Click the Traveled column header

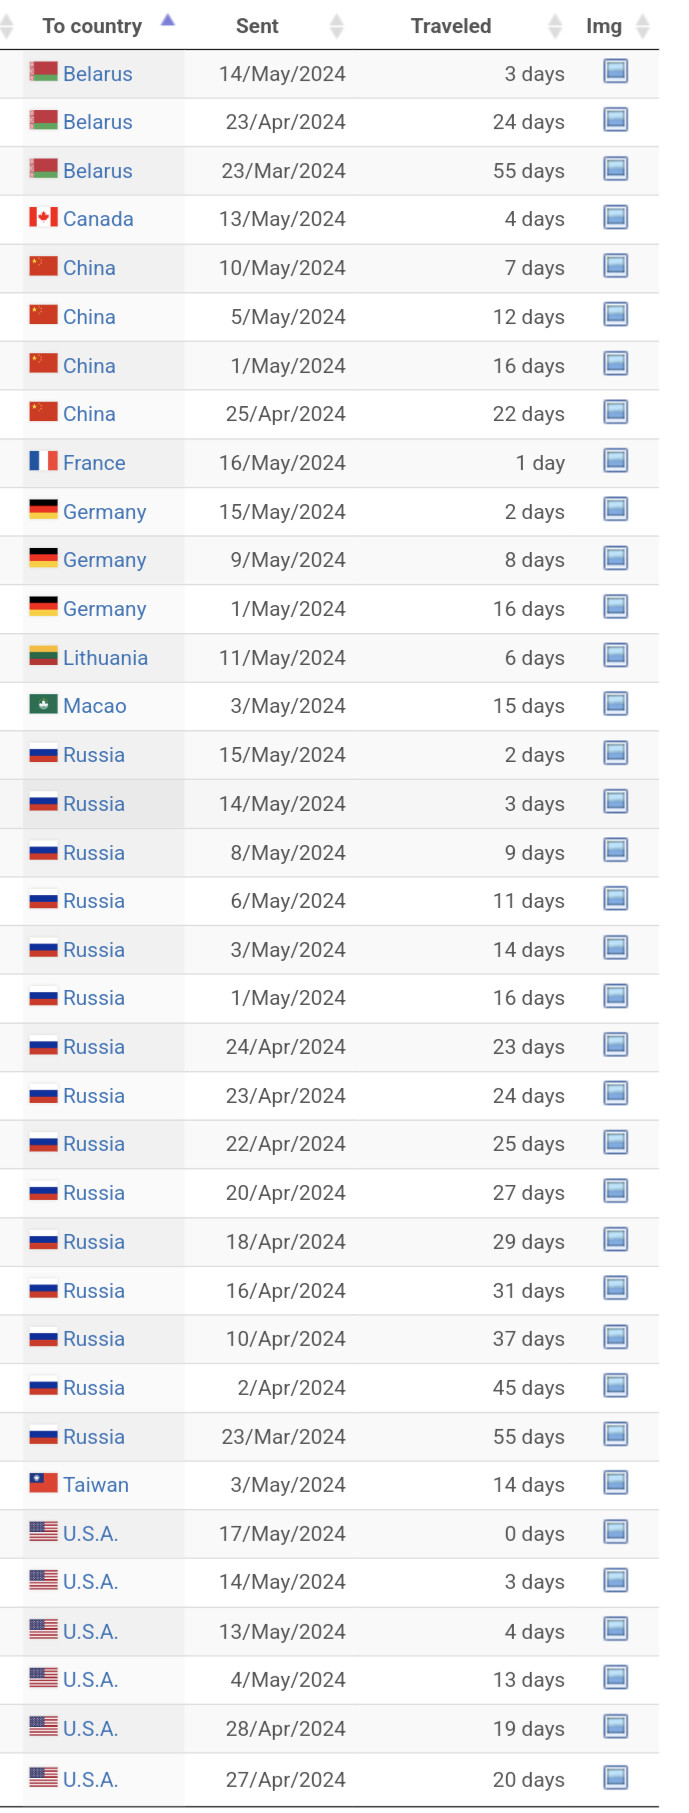point(451,26)
